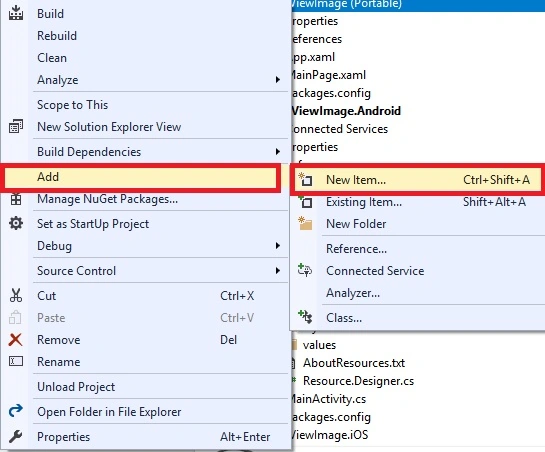Click the Connected Service cloud icon
Image resolution: width=545 pixels, height=452 pixels.
[x=305, y=270]
